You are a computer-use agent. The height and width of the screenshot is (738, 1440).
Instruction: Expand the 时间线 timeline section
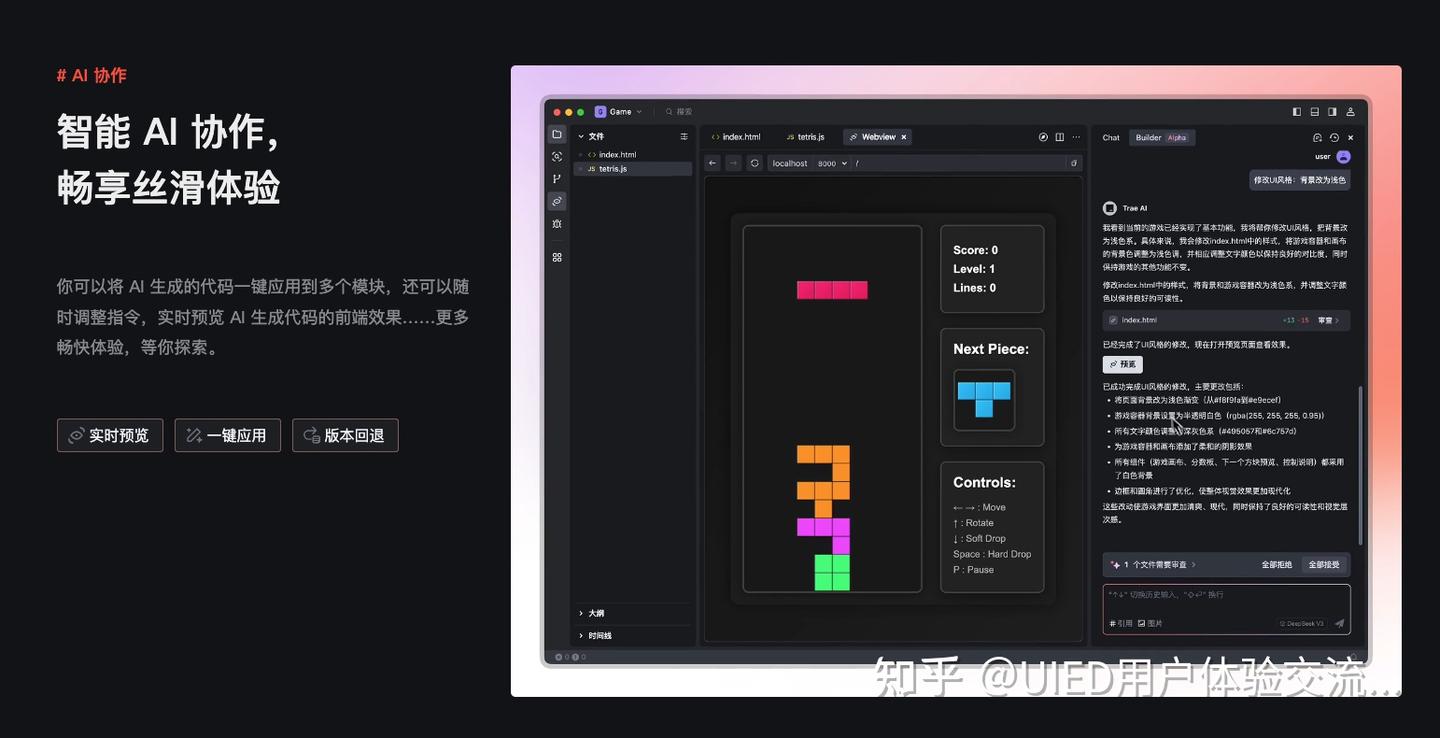(597, 635)
